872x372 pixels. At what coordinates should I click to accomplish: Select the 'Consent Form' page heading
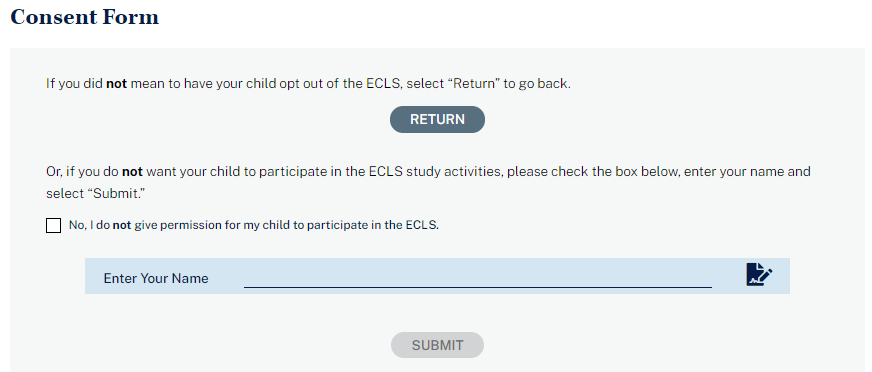[85, 17]
